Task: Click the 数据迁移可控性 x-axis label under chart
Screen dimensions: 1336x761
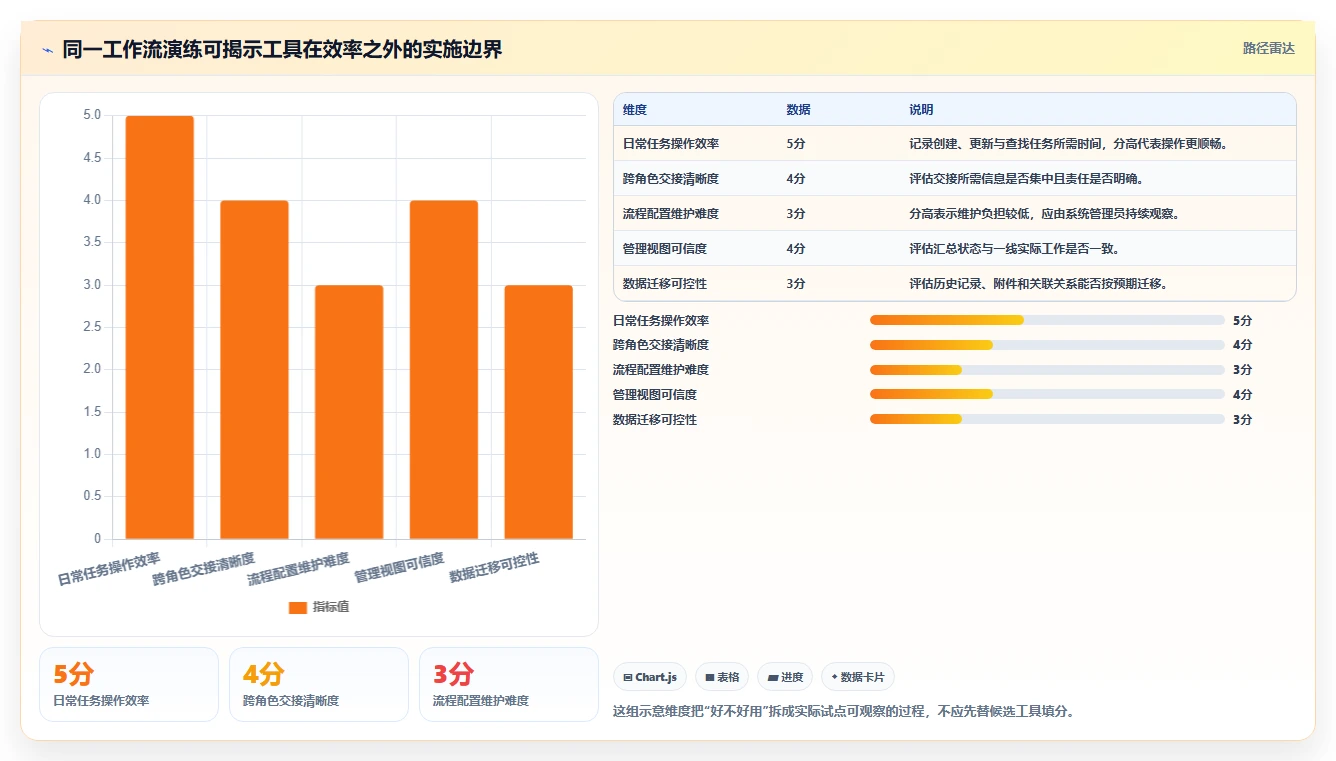Action: [494, 567]
